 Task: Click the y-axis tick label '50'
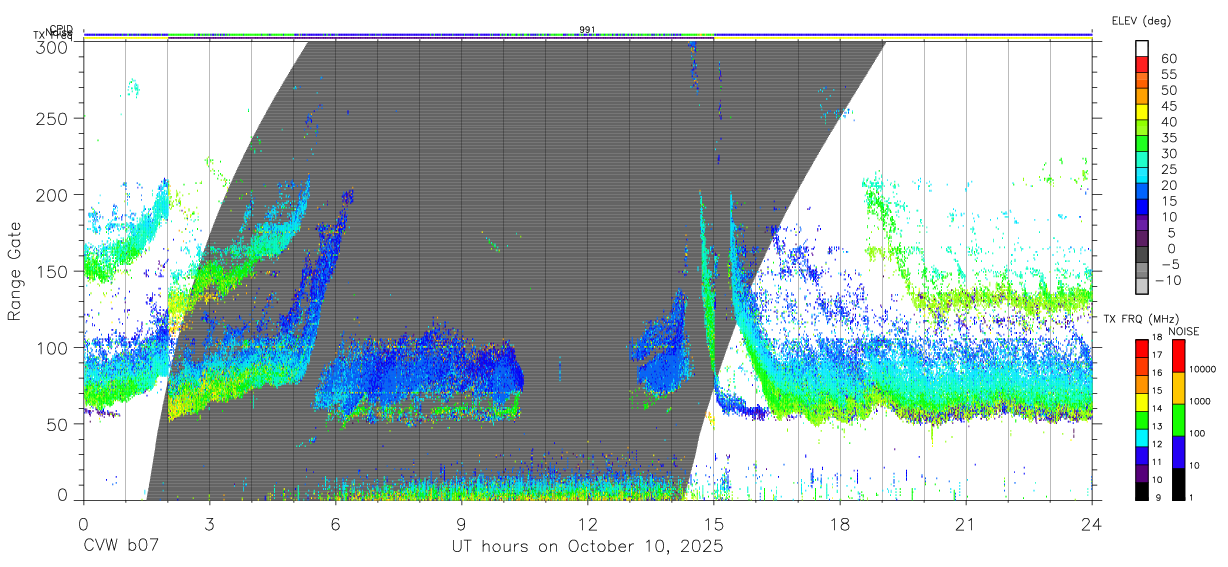coord(58,424)
